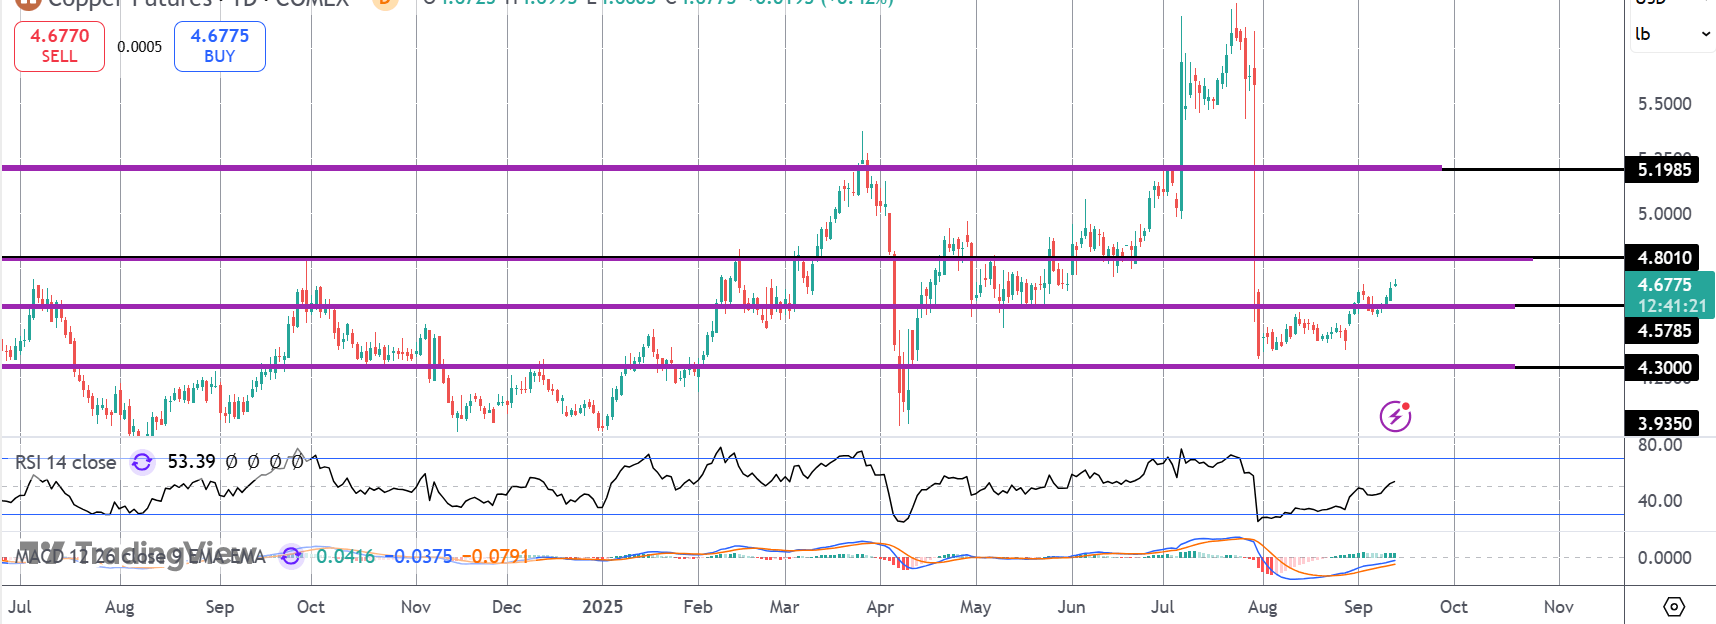
Task: Select the 4.3000 price label
Action: tap(1662, 367)
